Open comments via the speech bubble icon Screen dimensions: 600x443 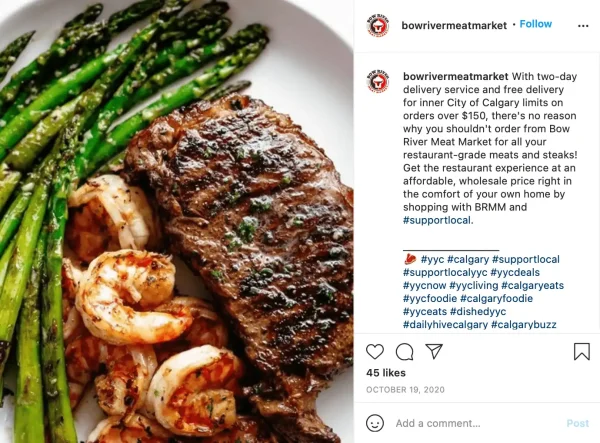click(x=404, y=352)
